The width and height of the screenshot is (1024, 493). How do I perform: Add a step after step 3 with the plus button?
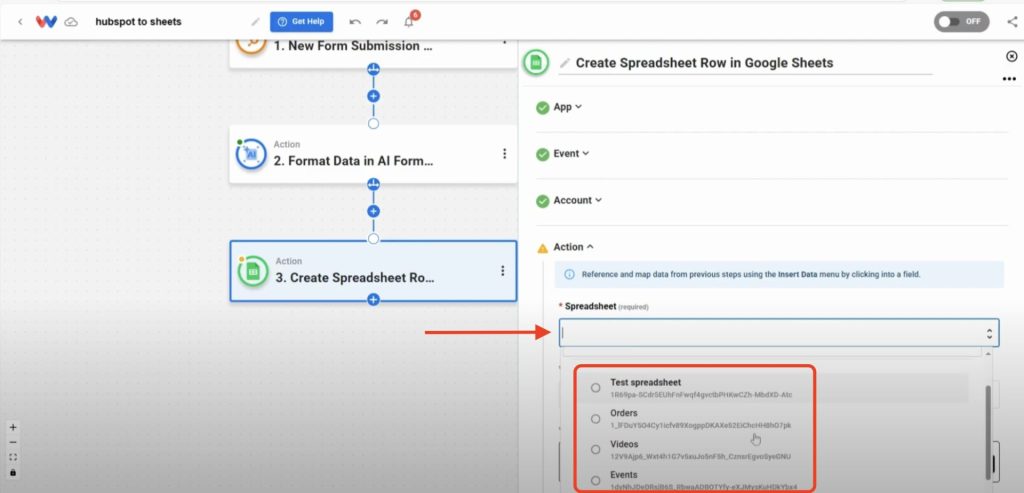pos(373,300)
